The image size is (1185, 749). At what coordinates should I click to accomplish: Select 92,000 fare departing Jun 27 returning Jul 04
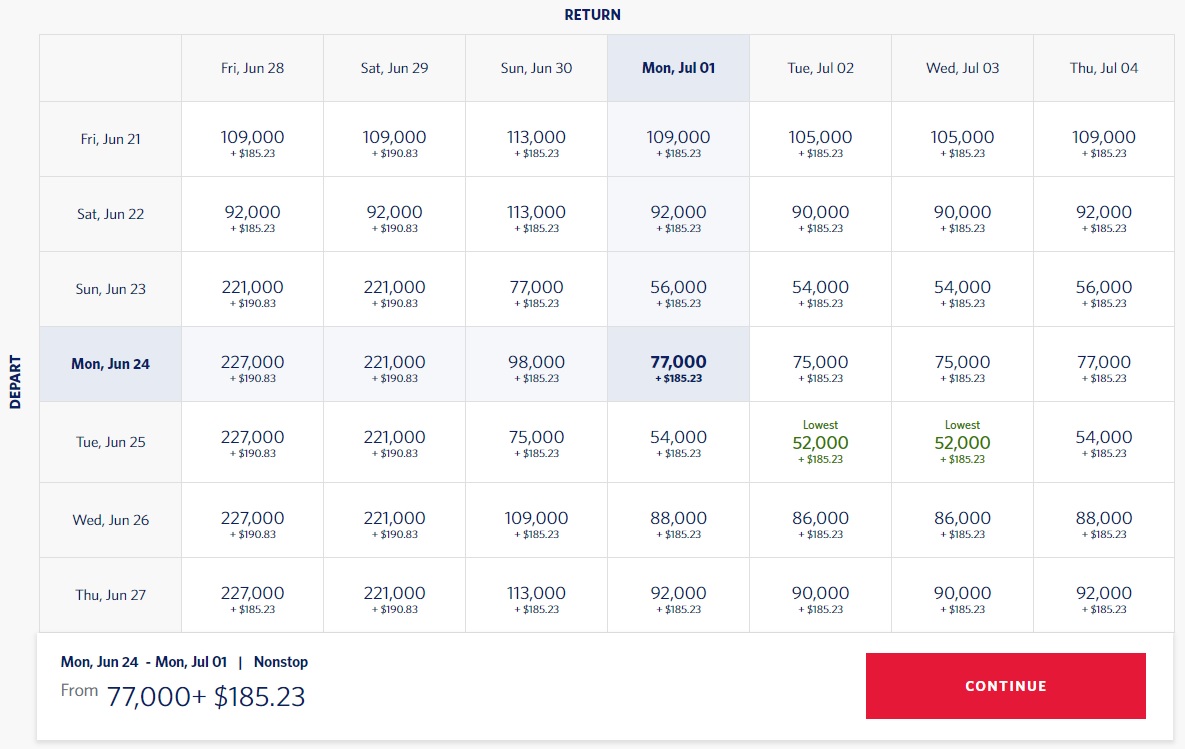pos(1103,596)
